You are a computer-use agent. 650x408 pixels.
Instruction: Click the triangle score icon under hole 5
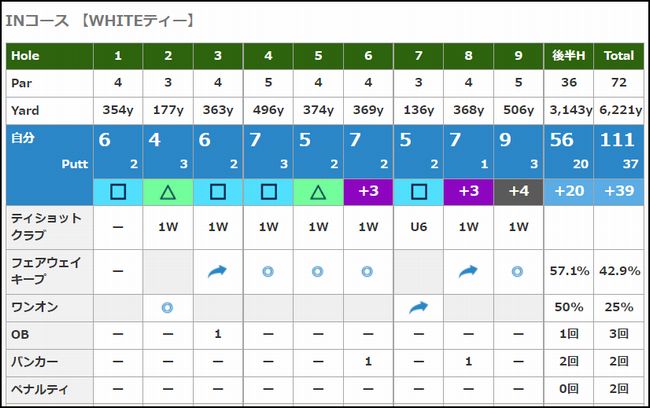(x=318, y=192)
